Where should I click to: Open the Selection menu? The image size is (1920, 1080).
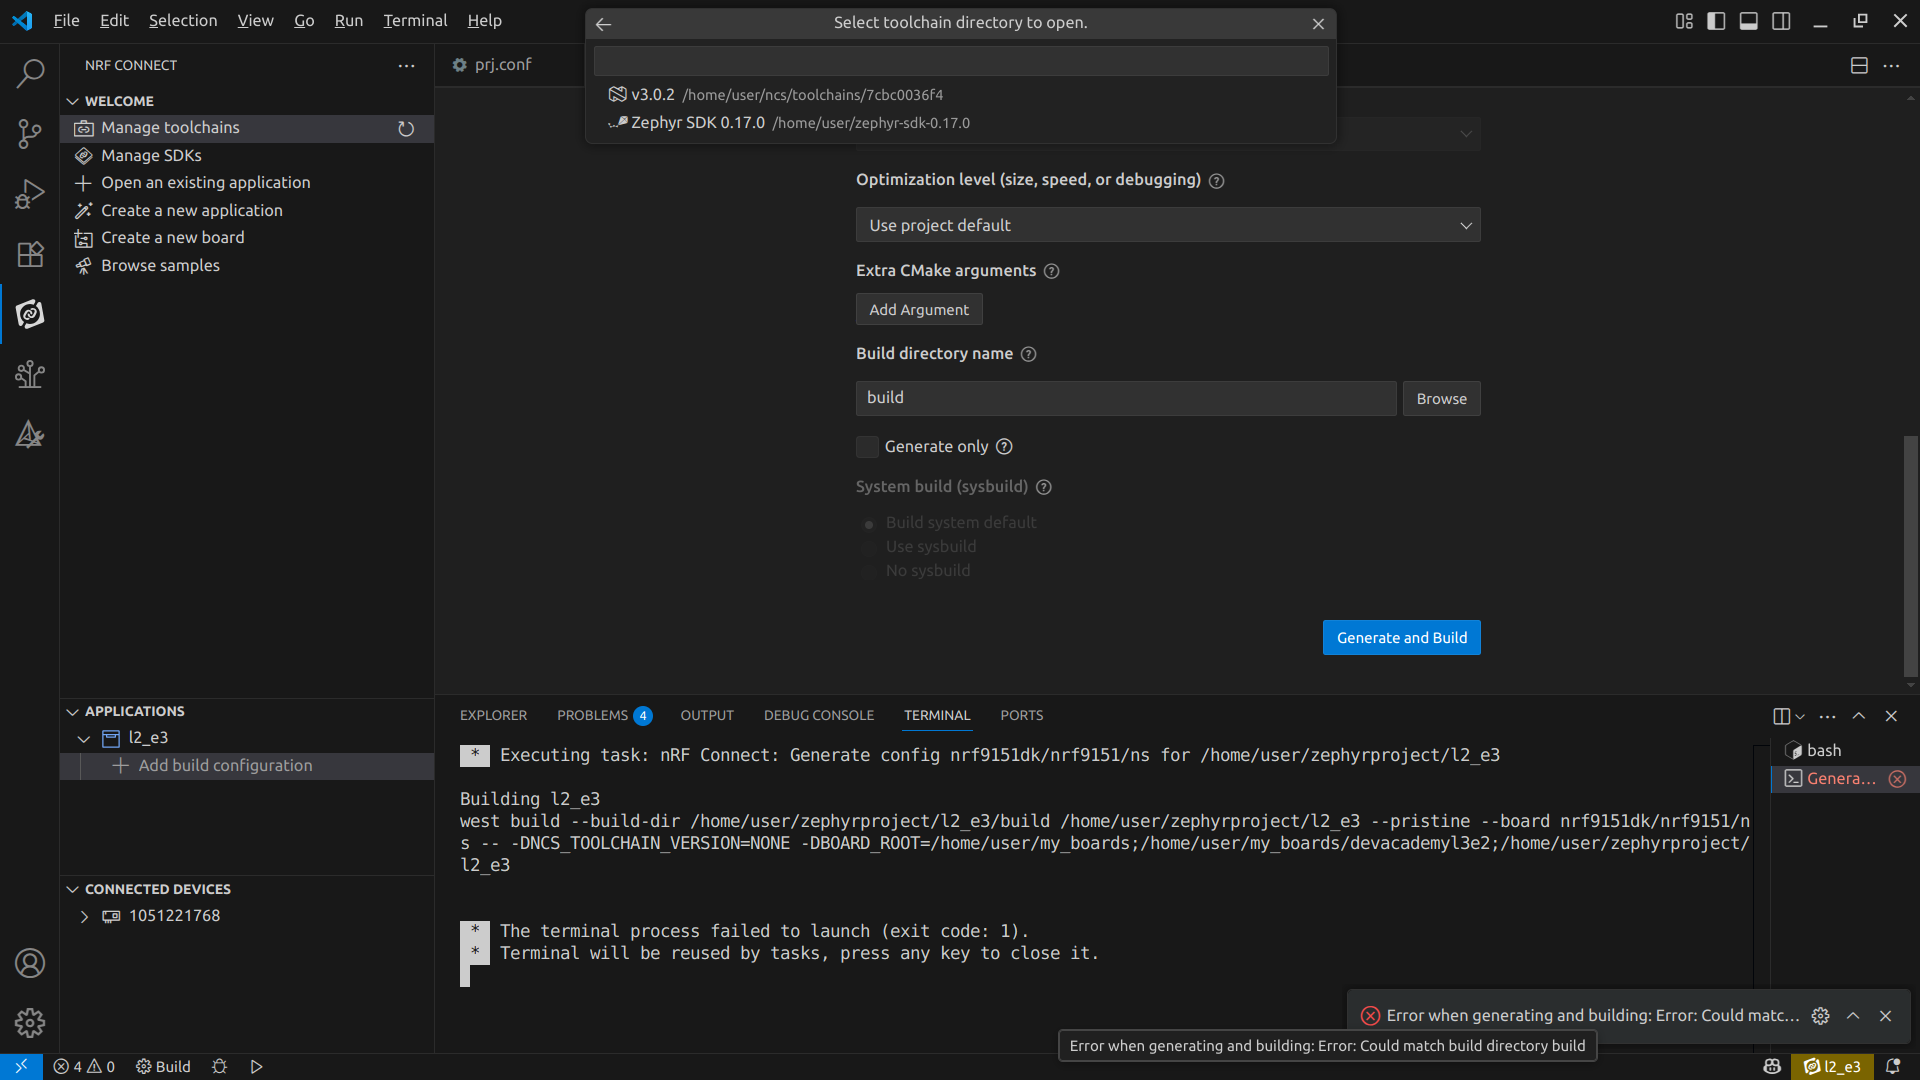pyautogui.click(x=183, y=21)
